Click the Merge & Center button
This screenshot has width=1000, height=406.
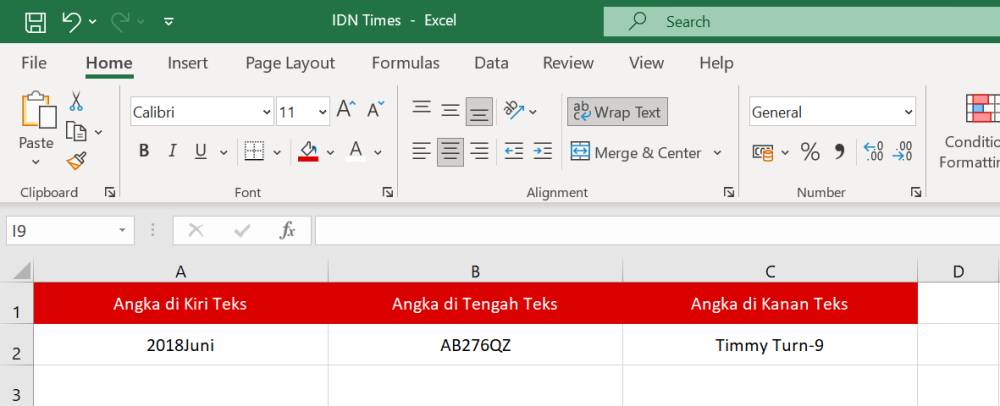tap(636, 152)
